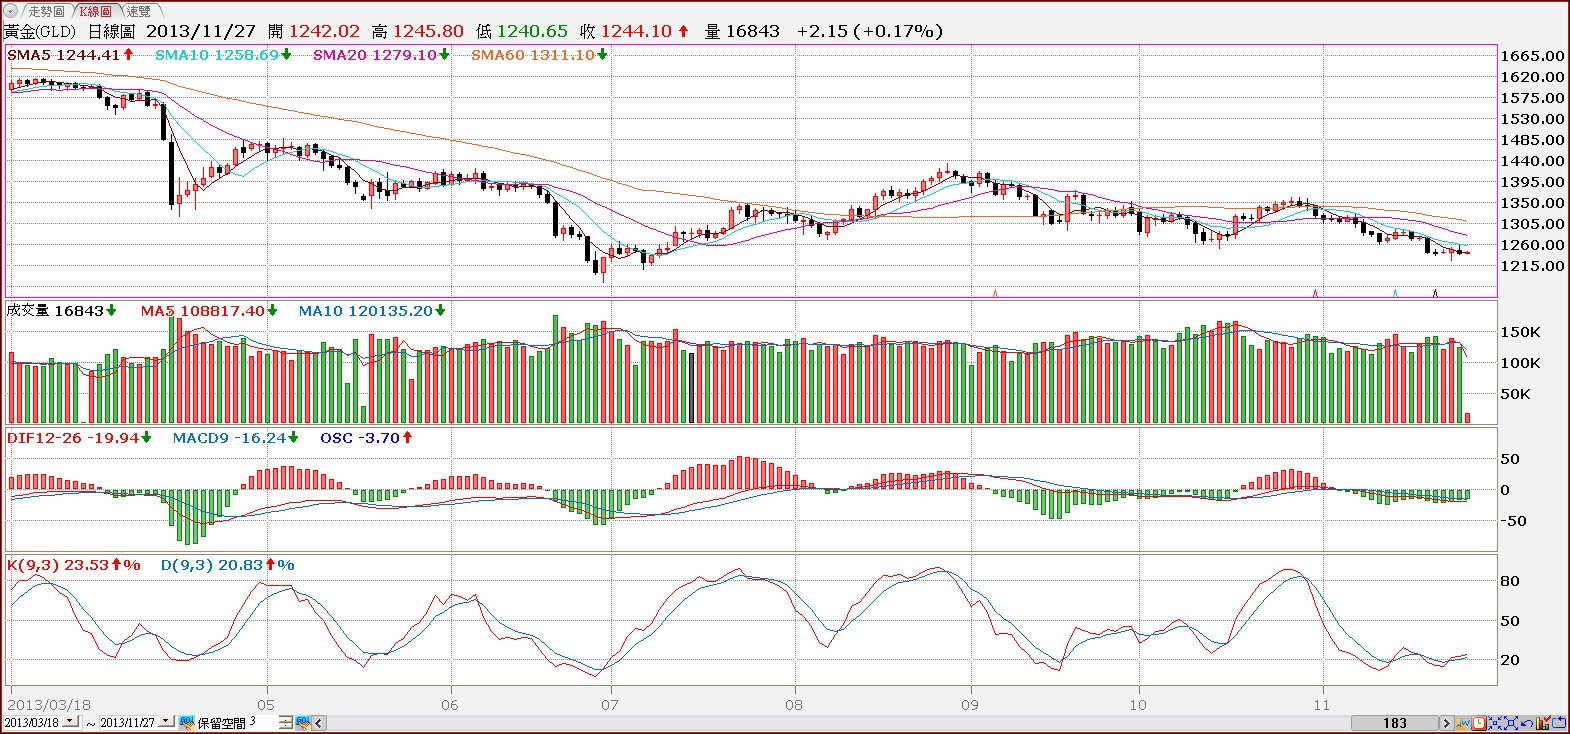Viewport: 1570px width, 734px height.
Task: Click the closing price 1244.10
Action: pyautogui.click(x=636, y=31)
